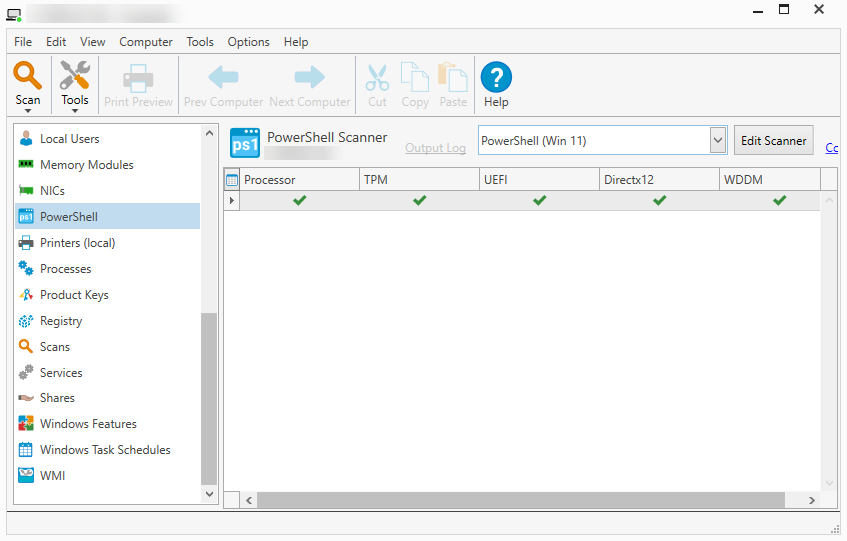
Task: Click the Copy pages icon
Action: click(x=414, y=77)
